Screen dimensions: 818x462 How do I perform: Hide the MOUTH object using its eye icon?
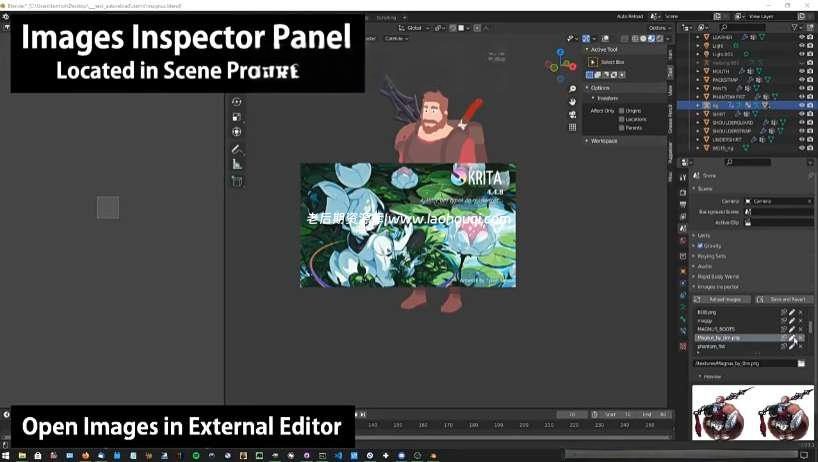point(802,71)
